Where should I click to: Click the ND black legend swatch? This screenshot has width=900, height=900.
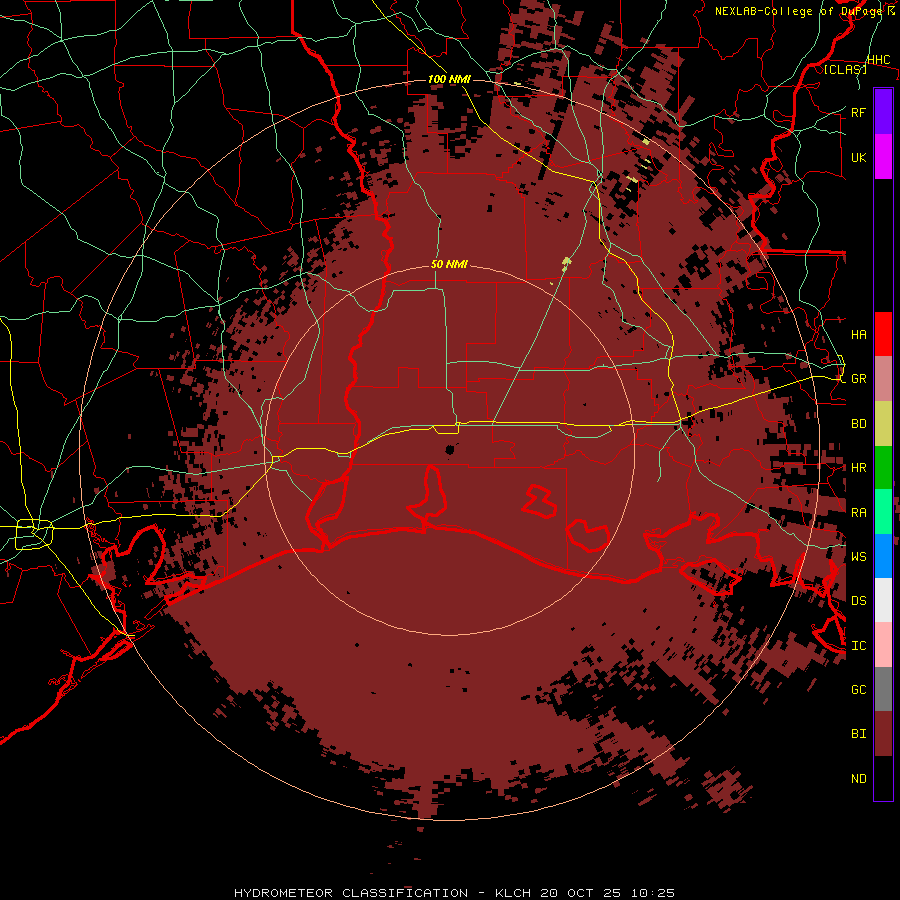click(x=883, y=778)
